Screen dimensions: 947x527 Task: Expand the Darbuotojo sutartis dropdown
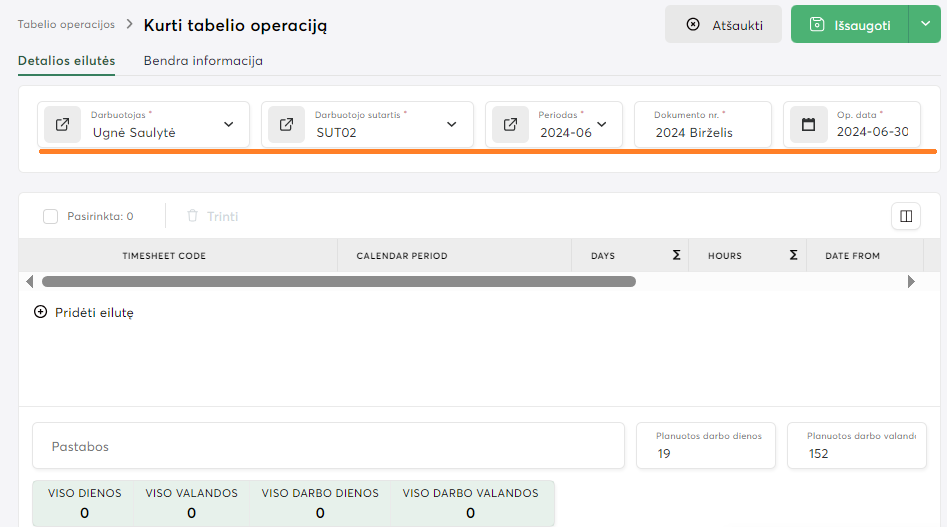[452, 125]
